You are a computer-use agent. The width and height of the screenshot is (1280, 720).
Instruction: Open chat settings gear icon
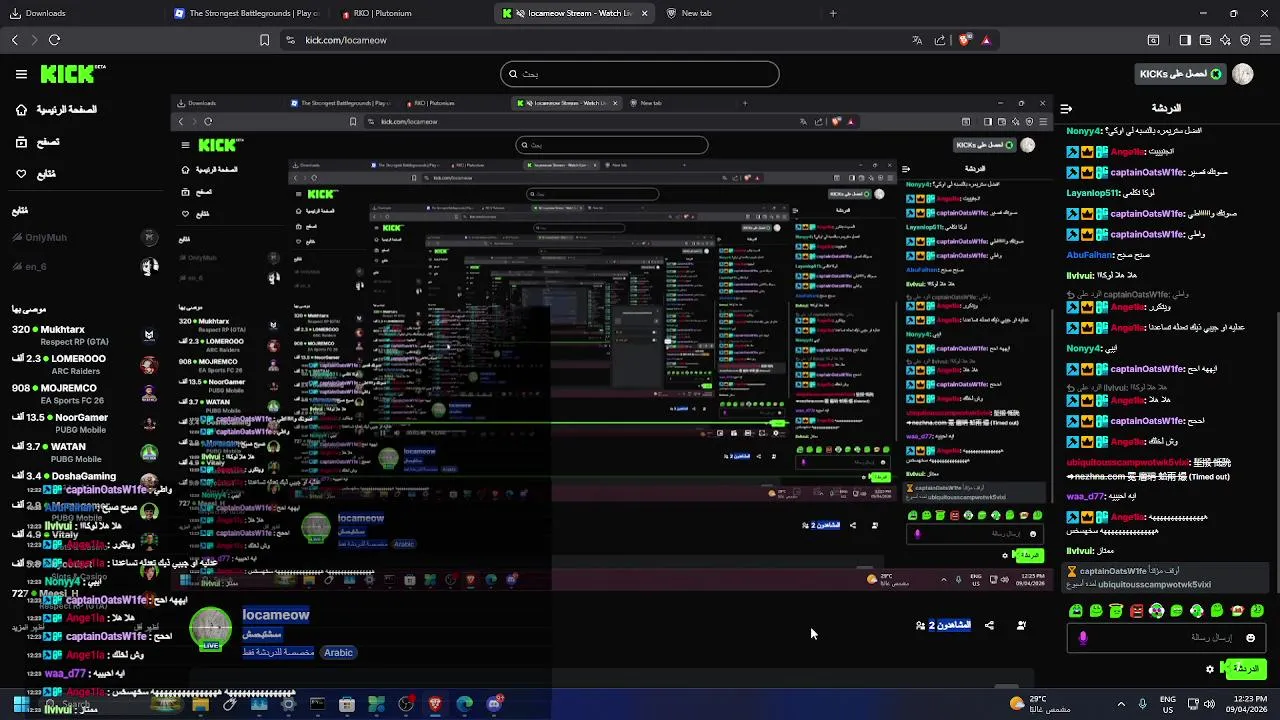1210,669
